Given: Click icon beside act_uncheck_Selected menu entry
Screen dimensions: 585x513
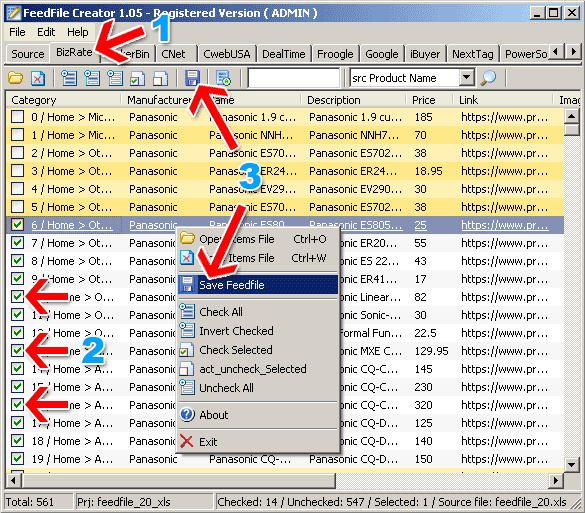Looking at the screenshot, I should (x=187, y=369).
